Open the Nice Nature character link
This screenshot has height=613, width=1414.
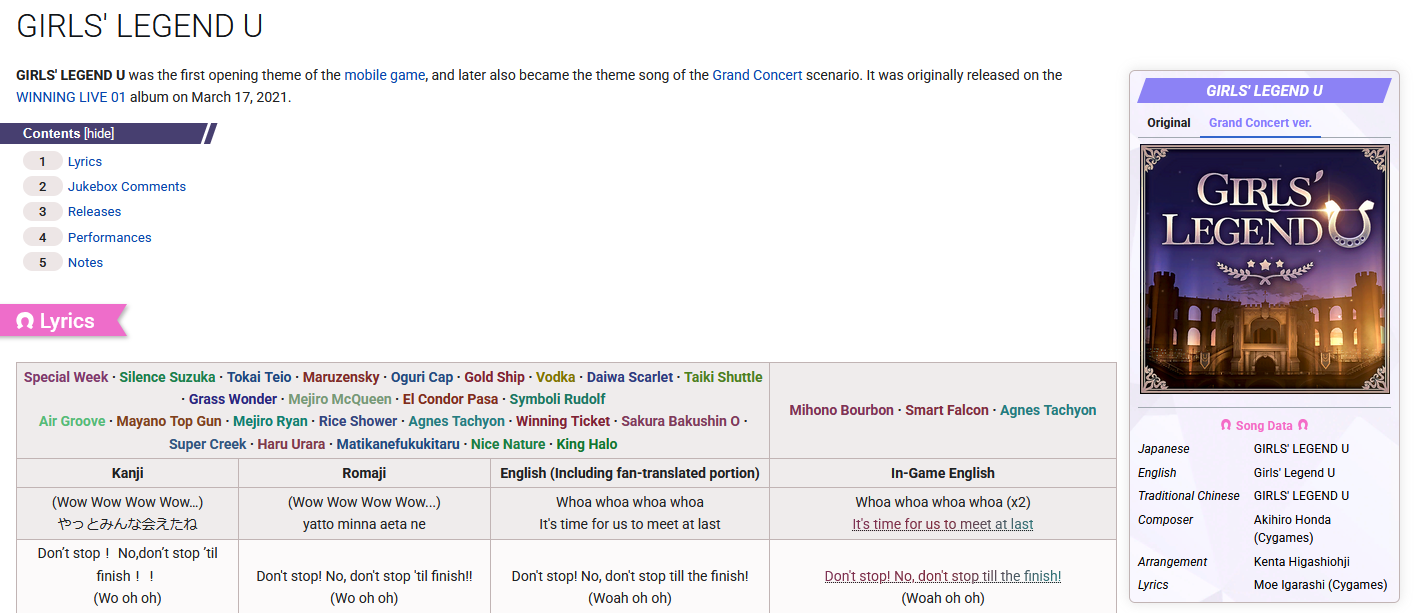tap(508, 444)
